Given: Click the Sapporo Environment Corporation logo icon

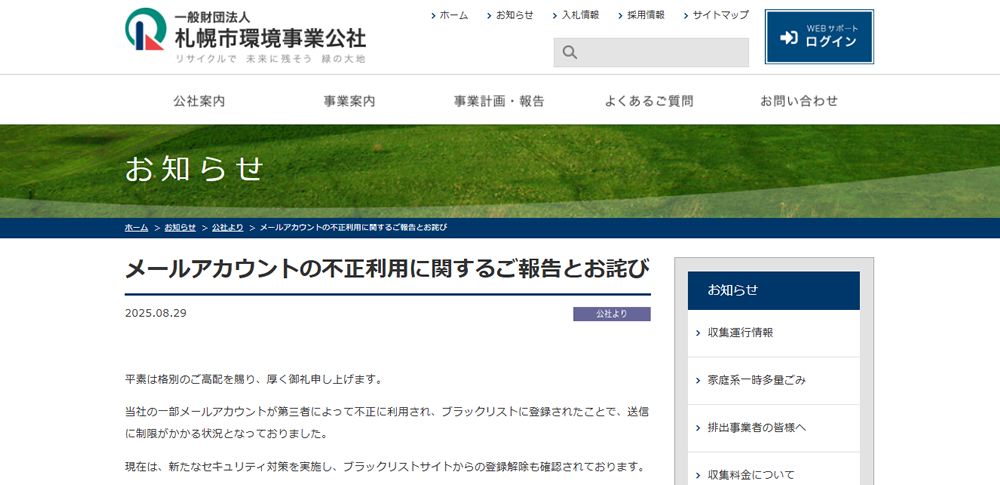Looking at the screenshot, I should 145,29.
